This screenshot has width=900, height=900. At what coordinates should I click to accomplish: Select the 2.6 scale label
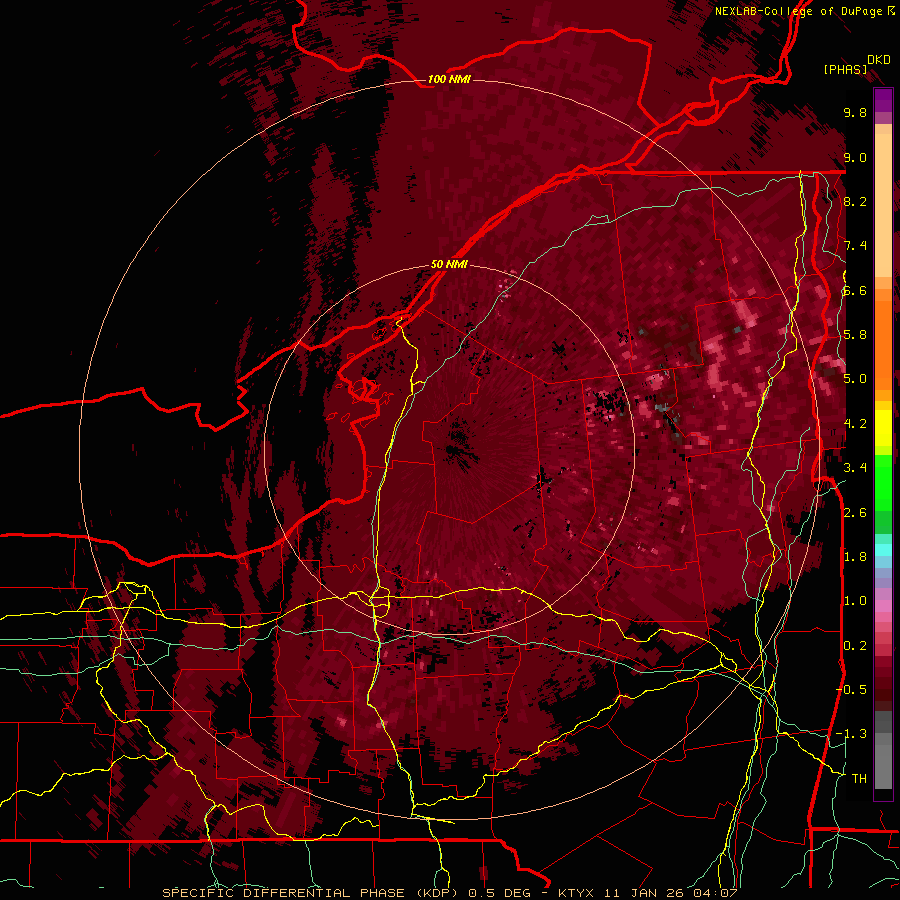pos(855,512)
